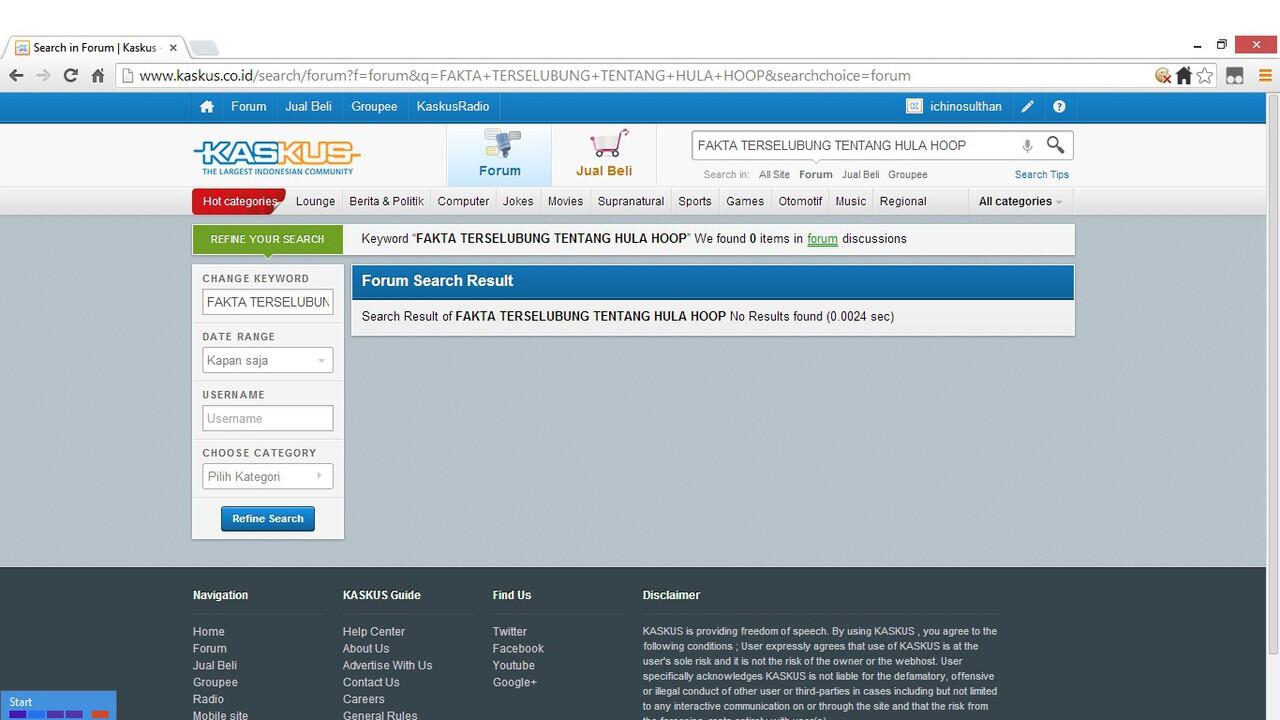Open the Regional category
The height and width of the screenshot is (720, 1280).
[903, 201]
